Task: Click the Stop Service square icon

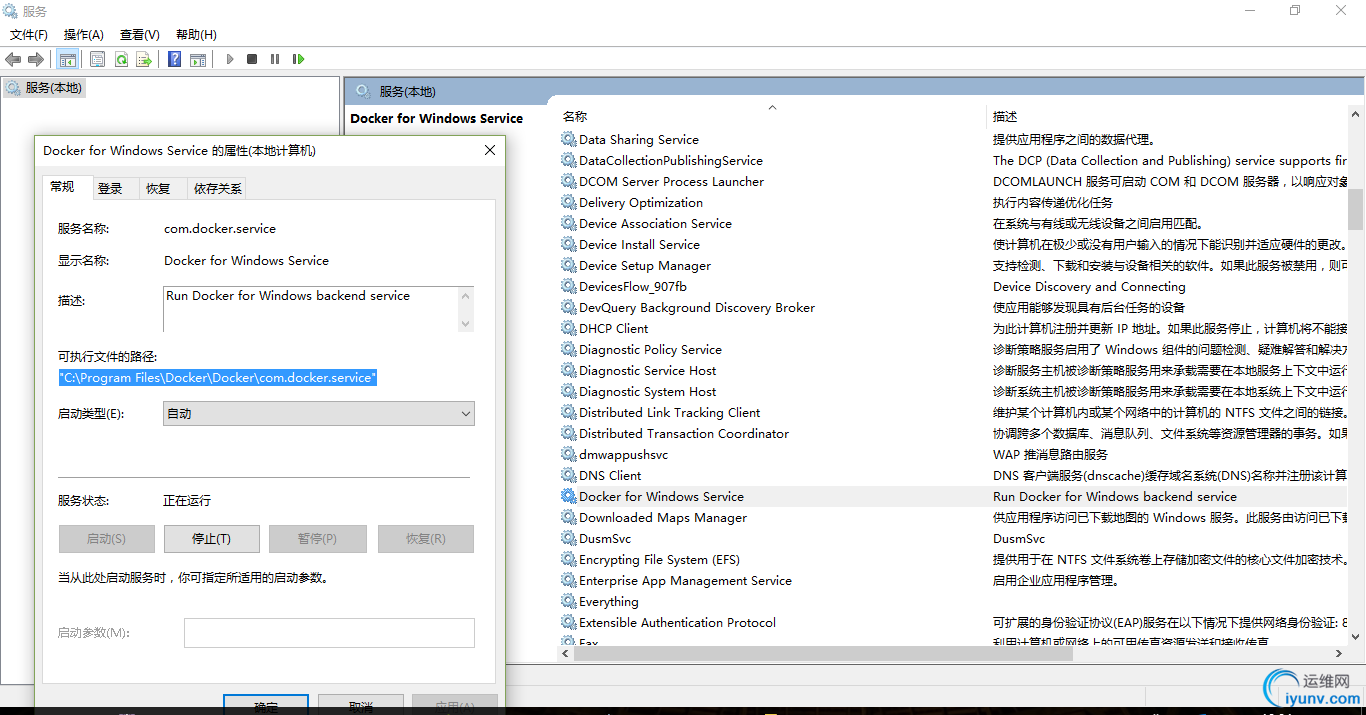Action: coord(252,59)
